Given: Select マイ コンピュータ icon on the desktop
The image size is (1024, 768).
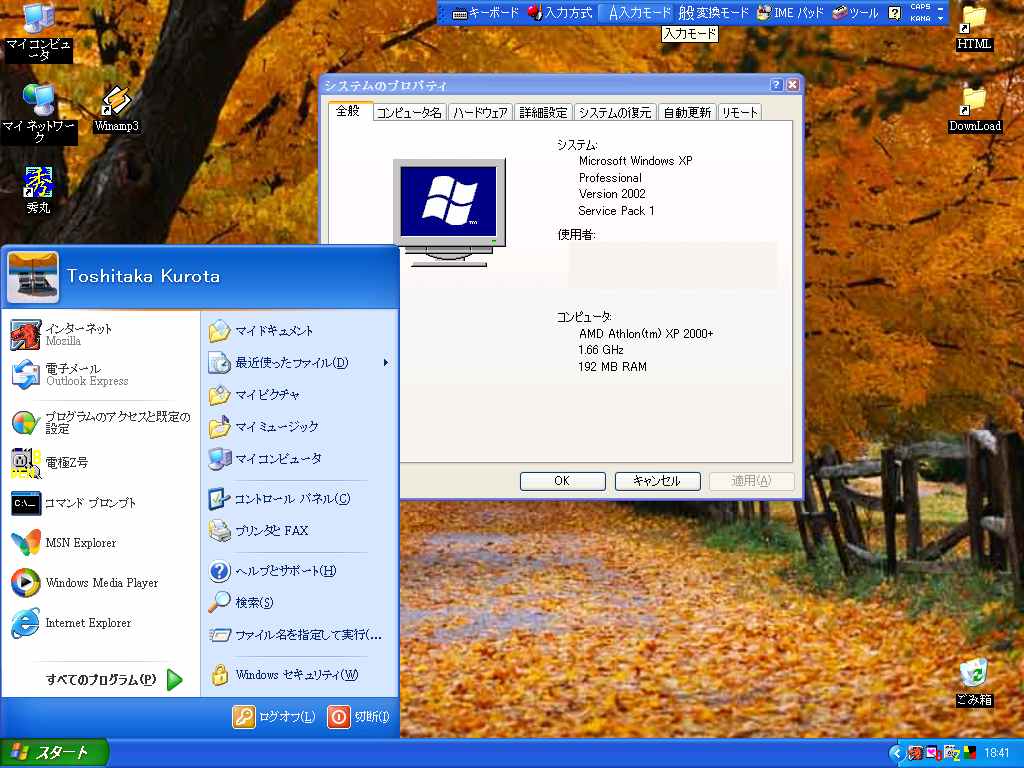Looking at the screenshot, I should pyautogui.click(x=38, y=33).
